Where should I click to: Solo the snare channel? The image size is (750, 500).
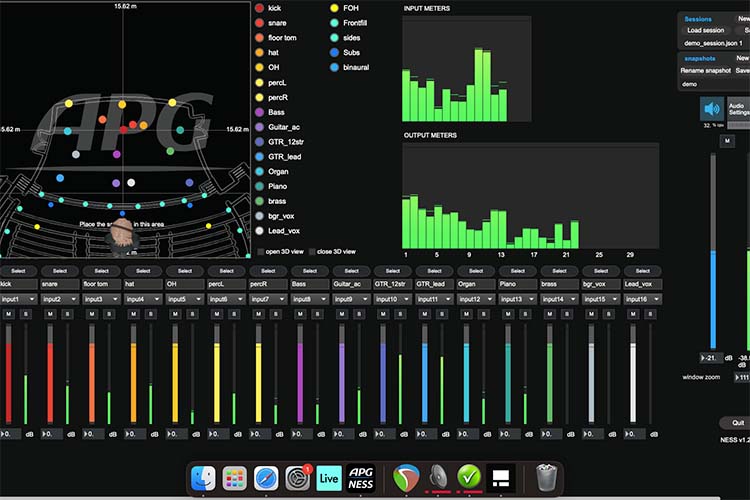click(x=67, y=314)
